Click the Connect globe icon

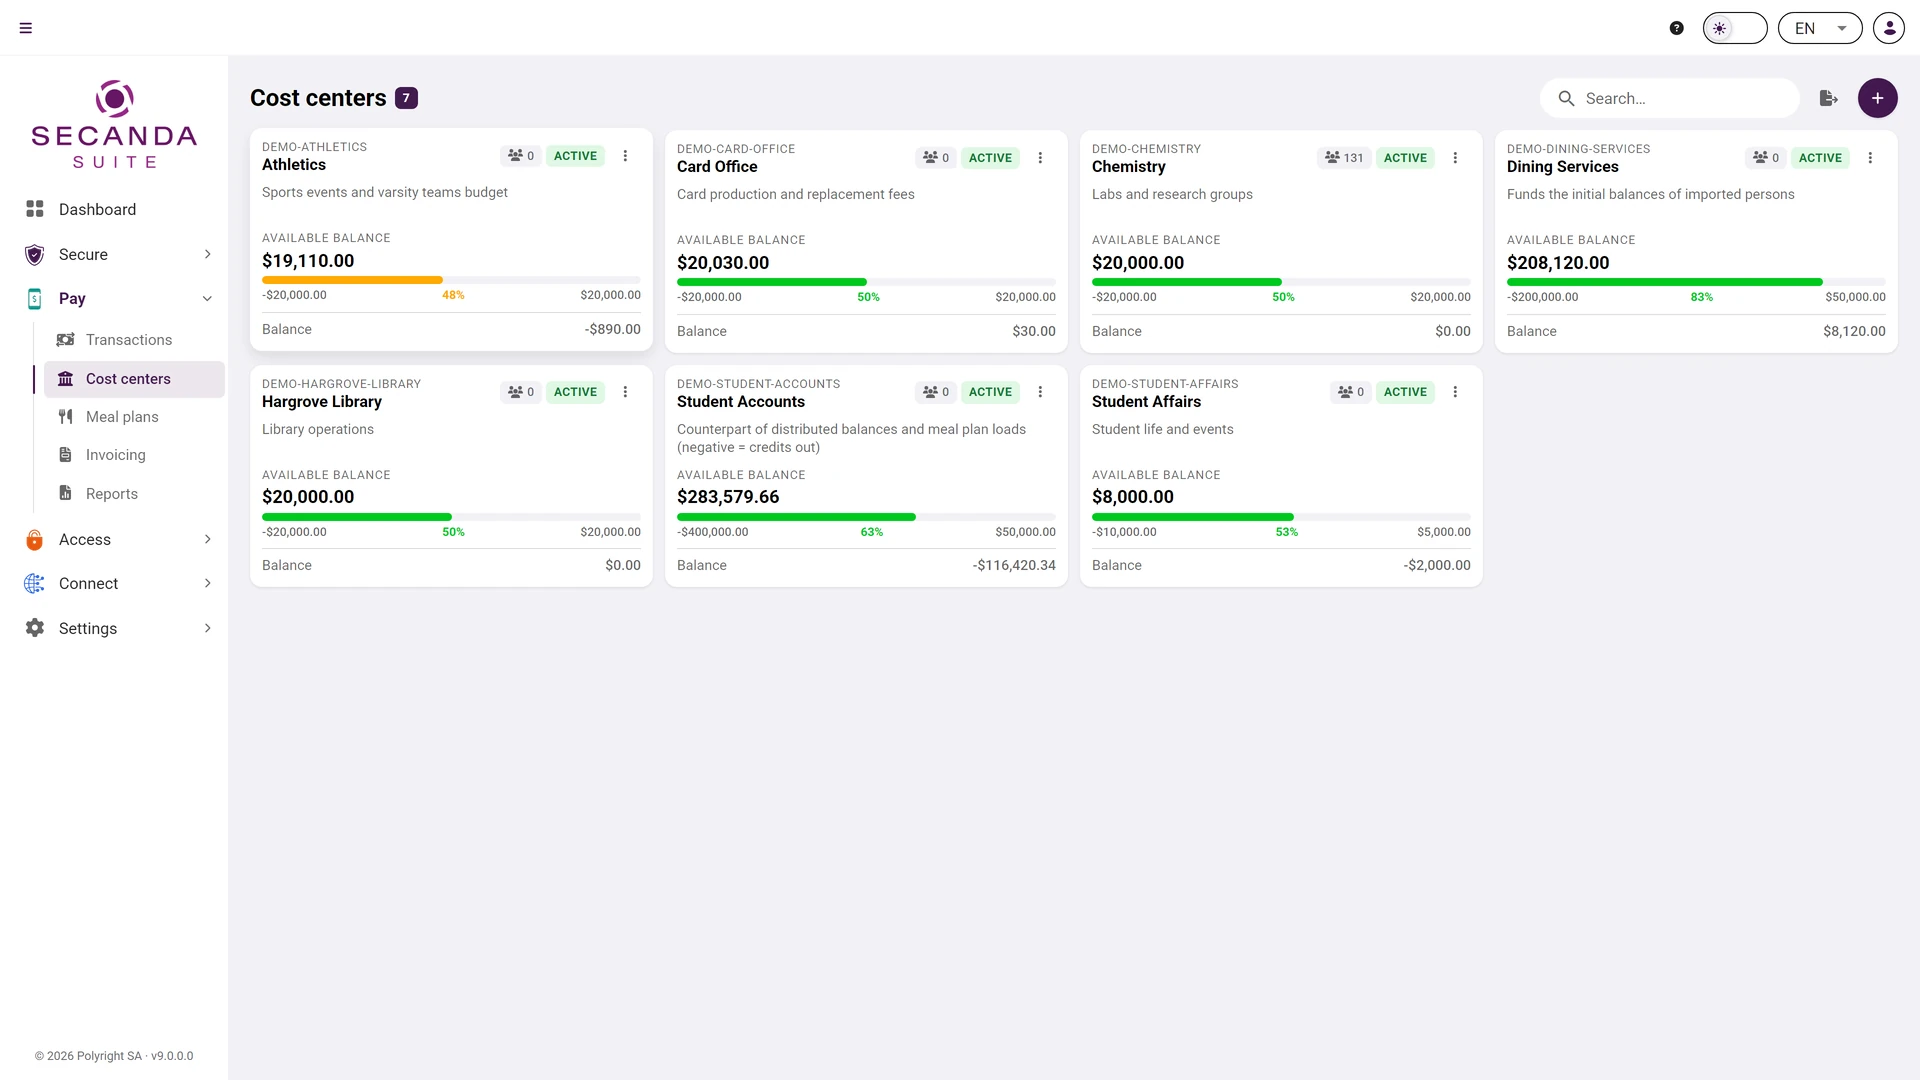[35, 583]
